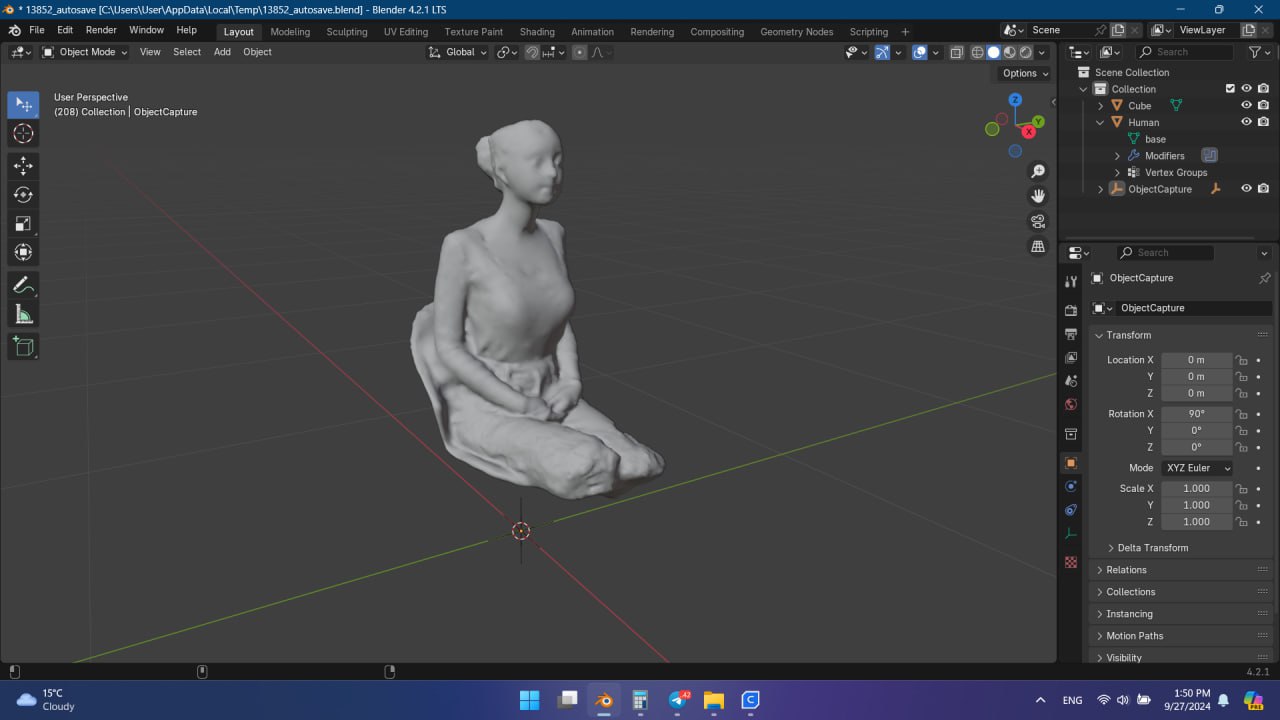The height and width of the screenshot is (720, 1280).
Task: Open the View Layer properties tab
Action: tap(1071, 358)
